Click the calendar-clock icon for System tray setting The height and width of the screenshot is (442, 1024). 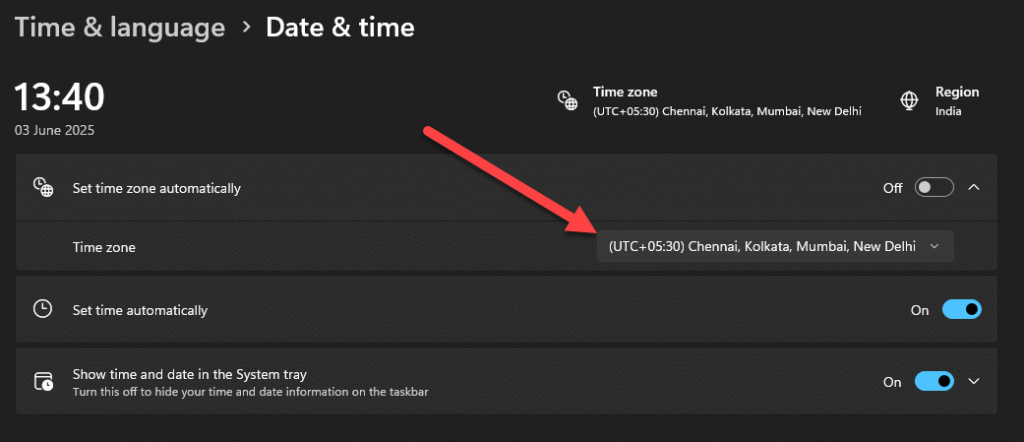[43, 381]
